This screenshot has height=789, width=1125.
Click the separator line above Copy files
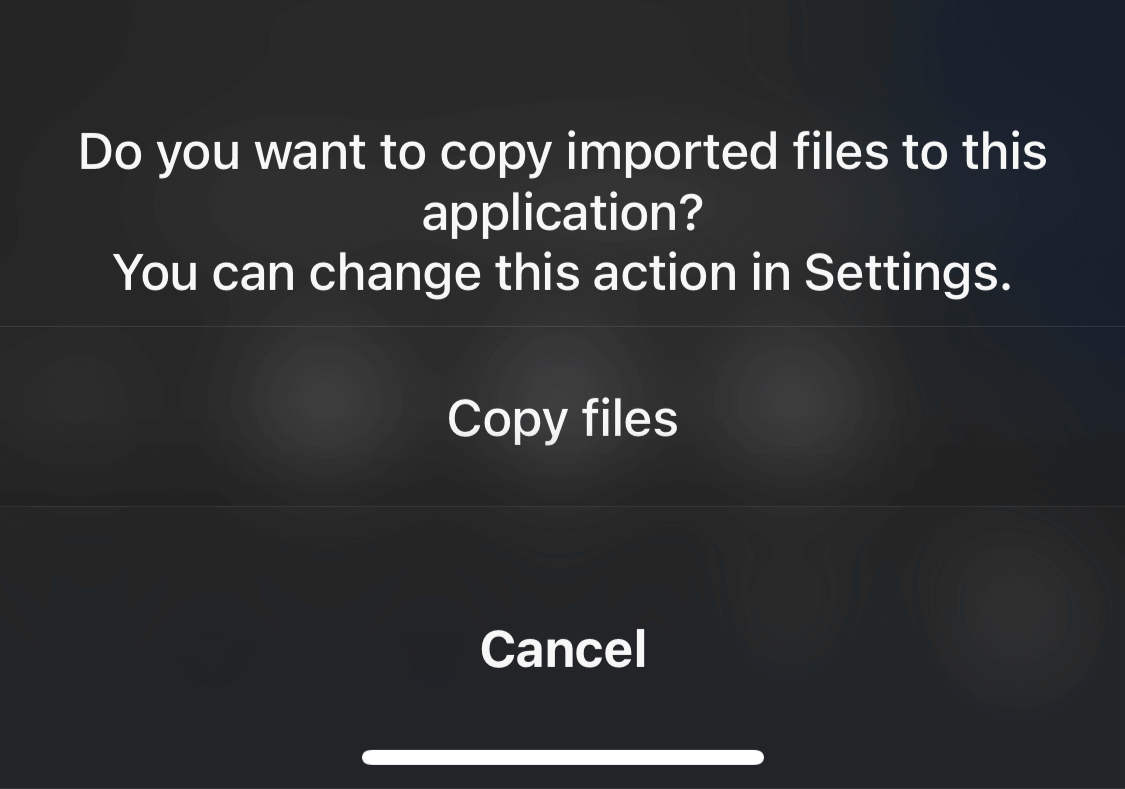[x=562, y=325]
